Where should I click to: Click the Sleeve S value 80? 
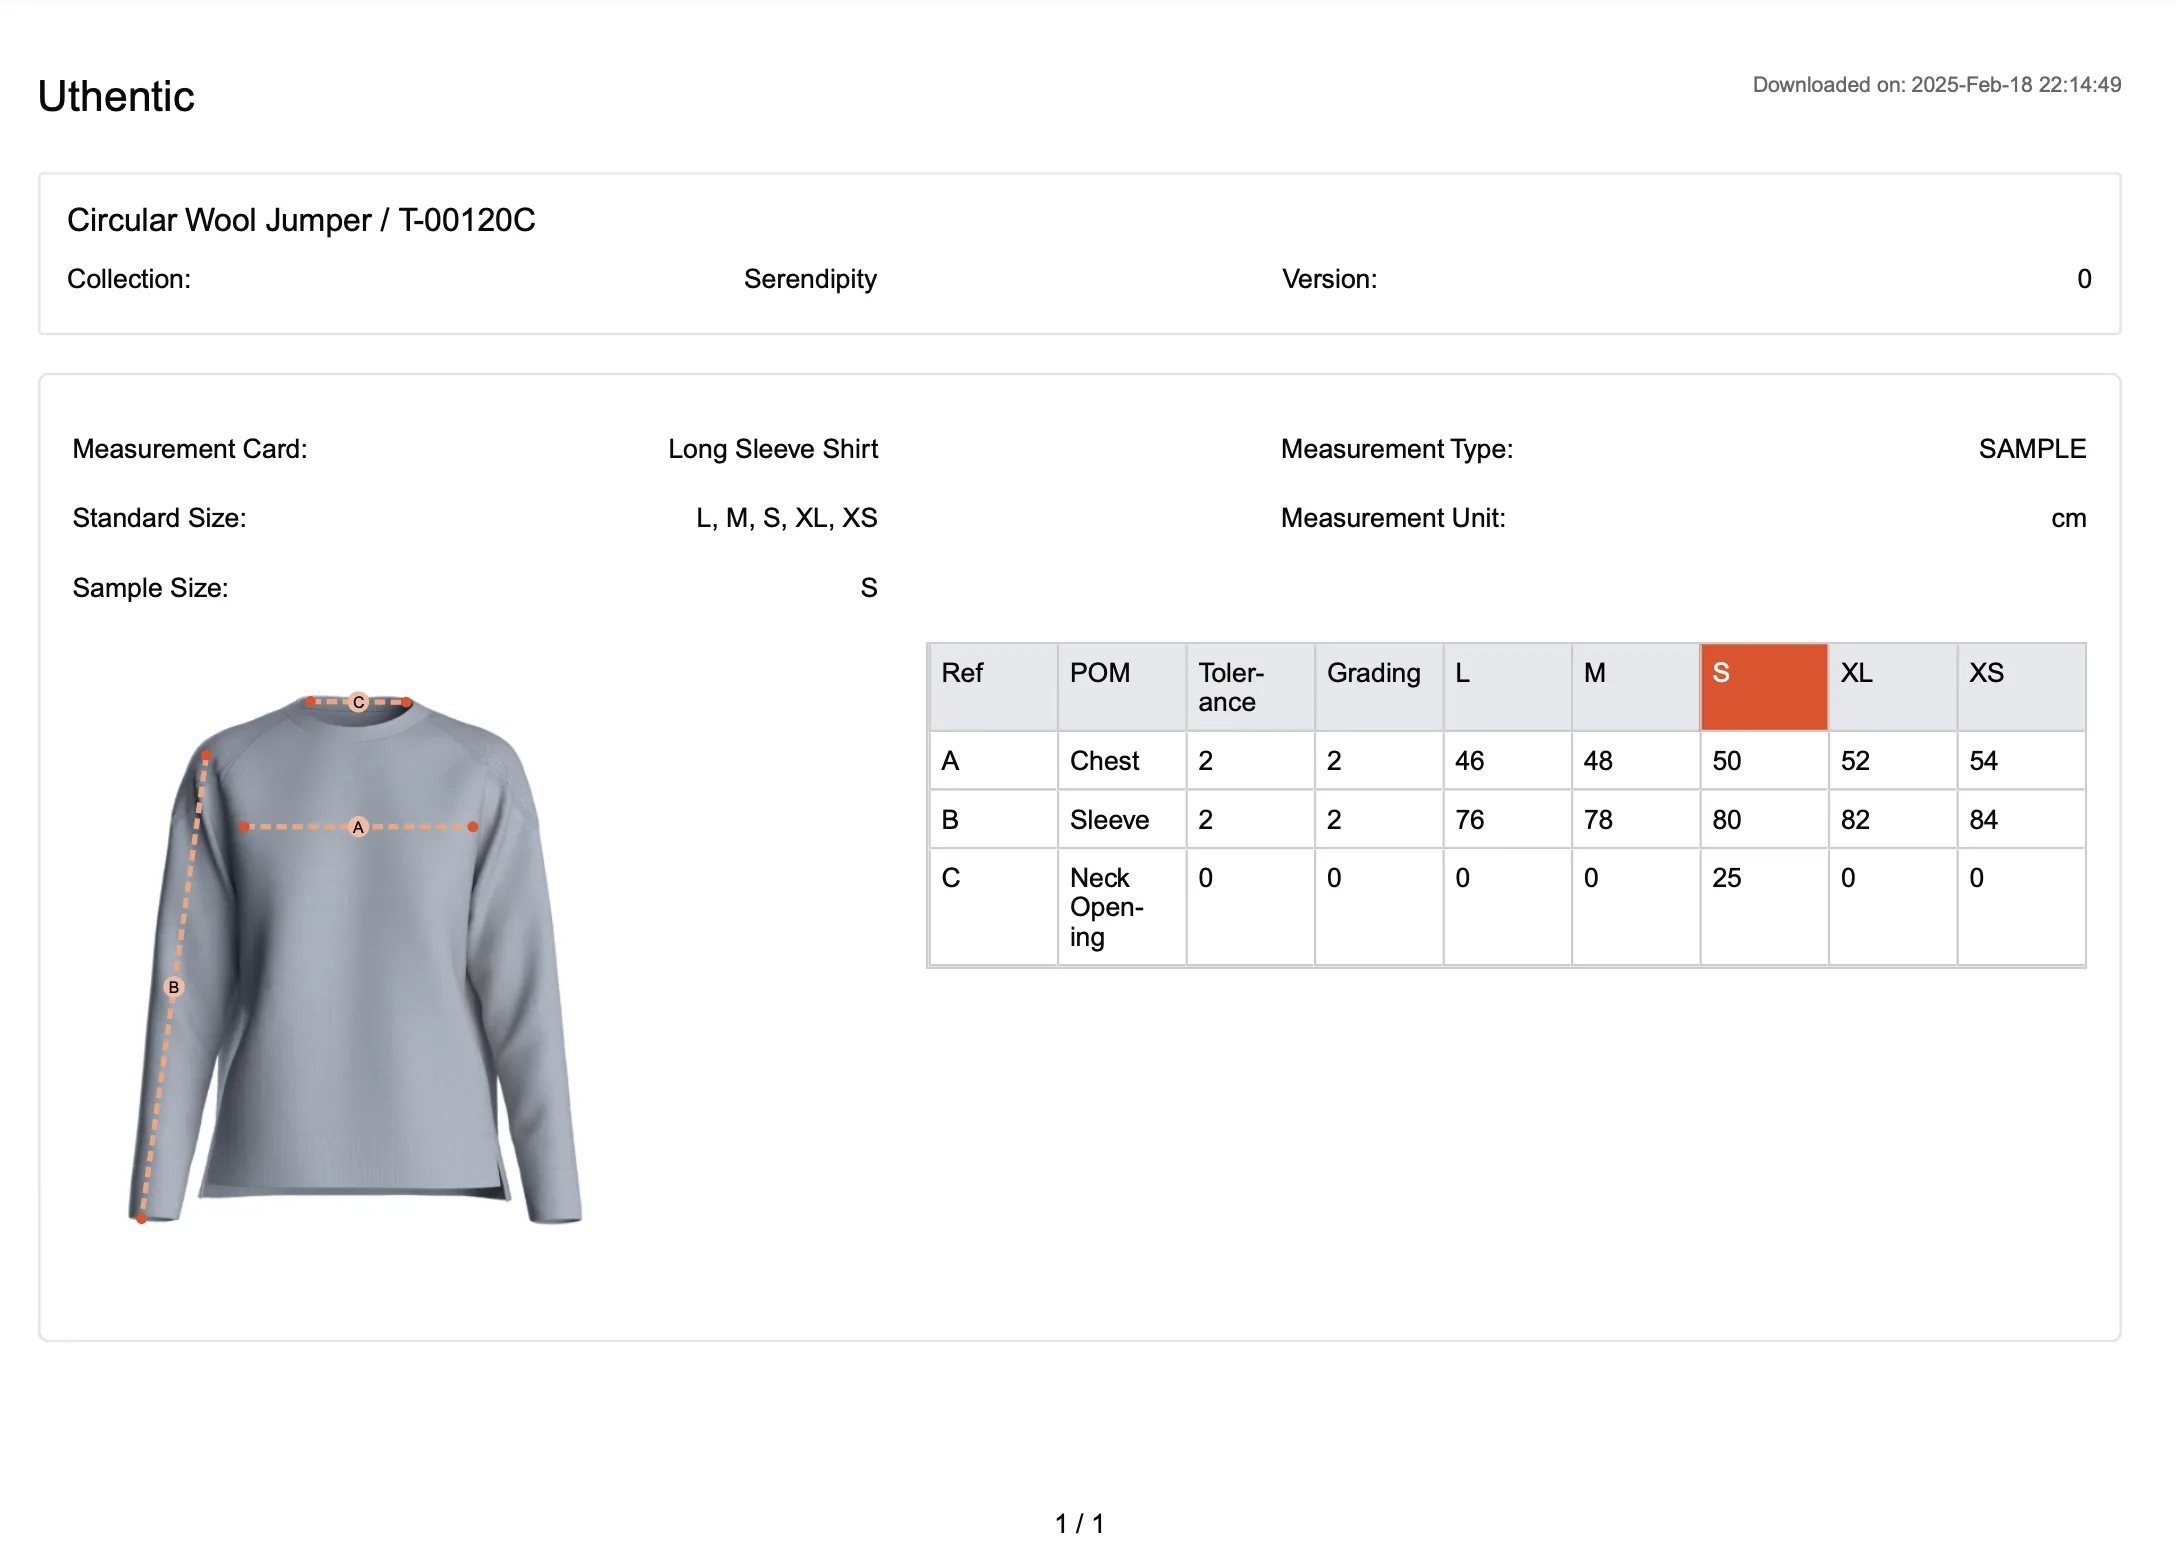coord(1764,820)
